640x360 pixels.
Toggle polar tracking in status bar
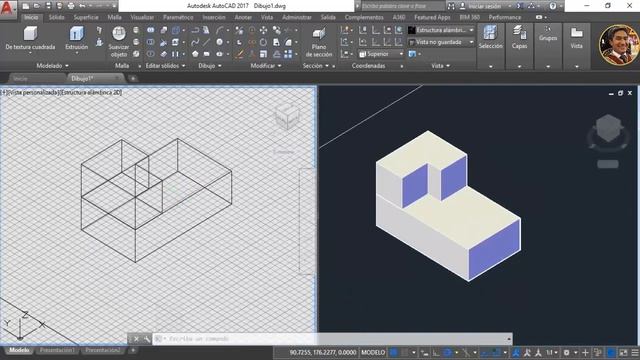(447, 352)
